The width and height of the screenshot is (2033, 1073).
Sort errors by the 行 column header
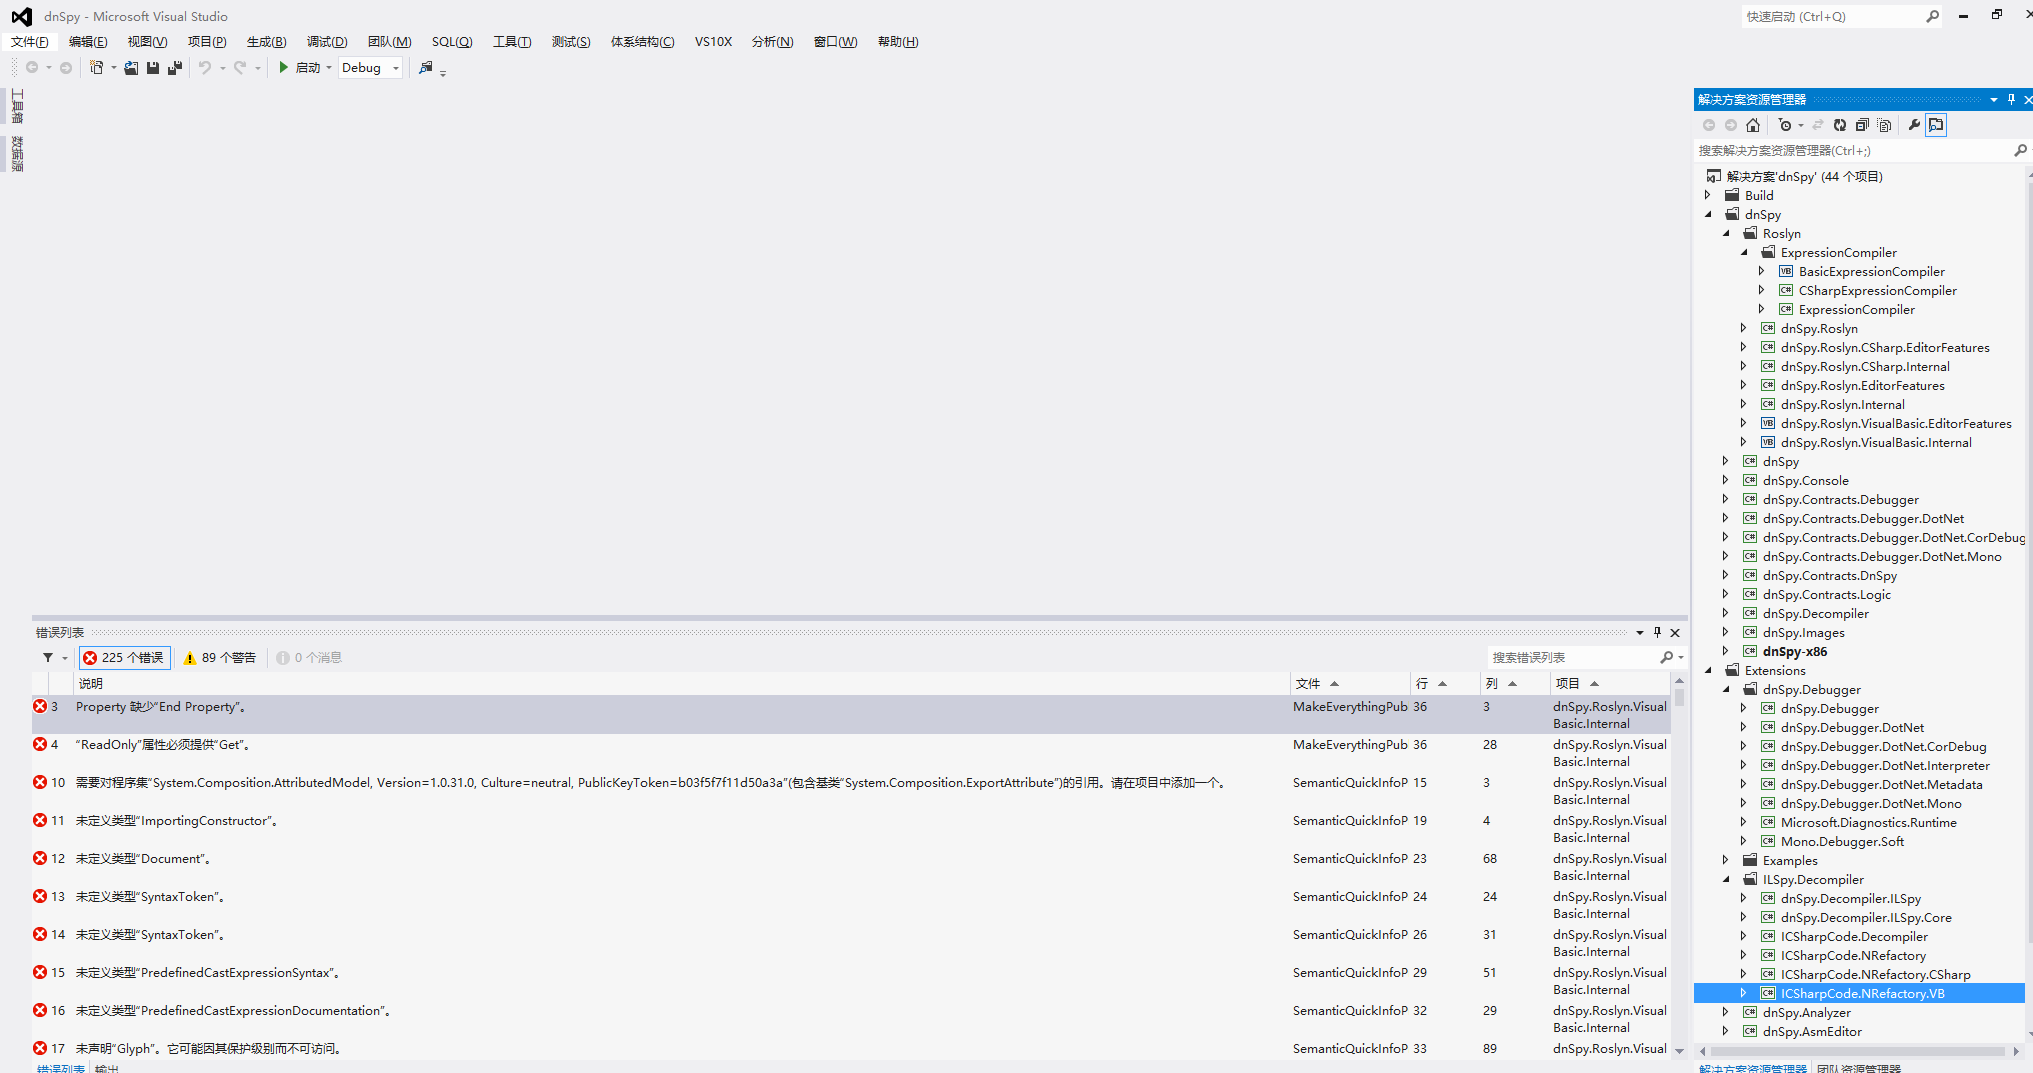tap(1444, 683)
